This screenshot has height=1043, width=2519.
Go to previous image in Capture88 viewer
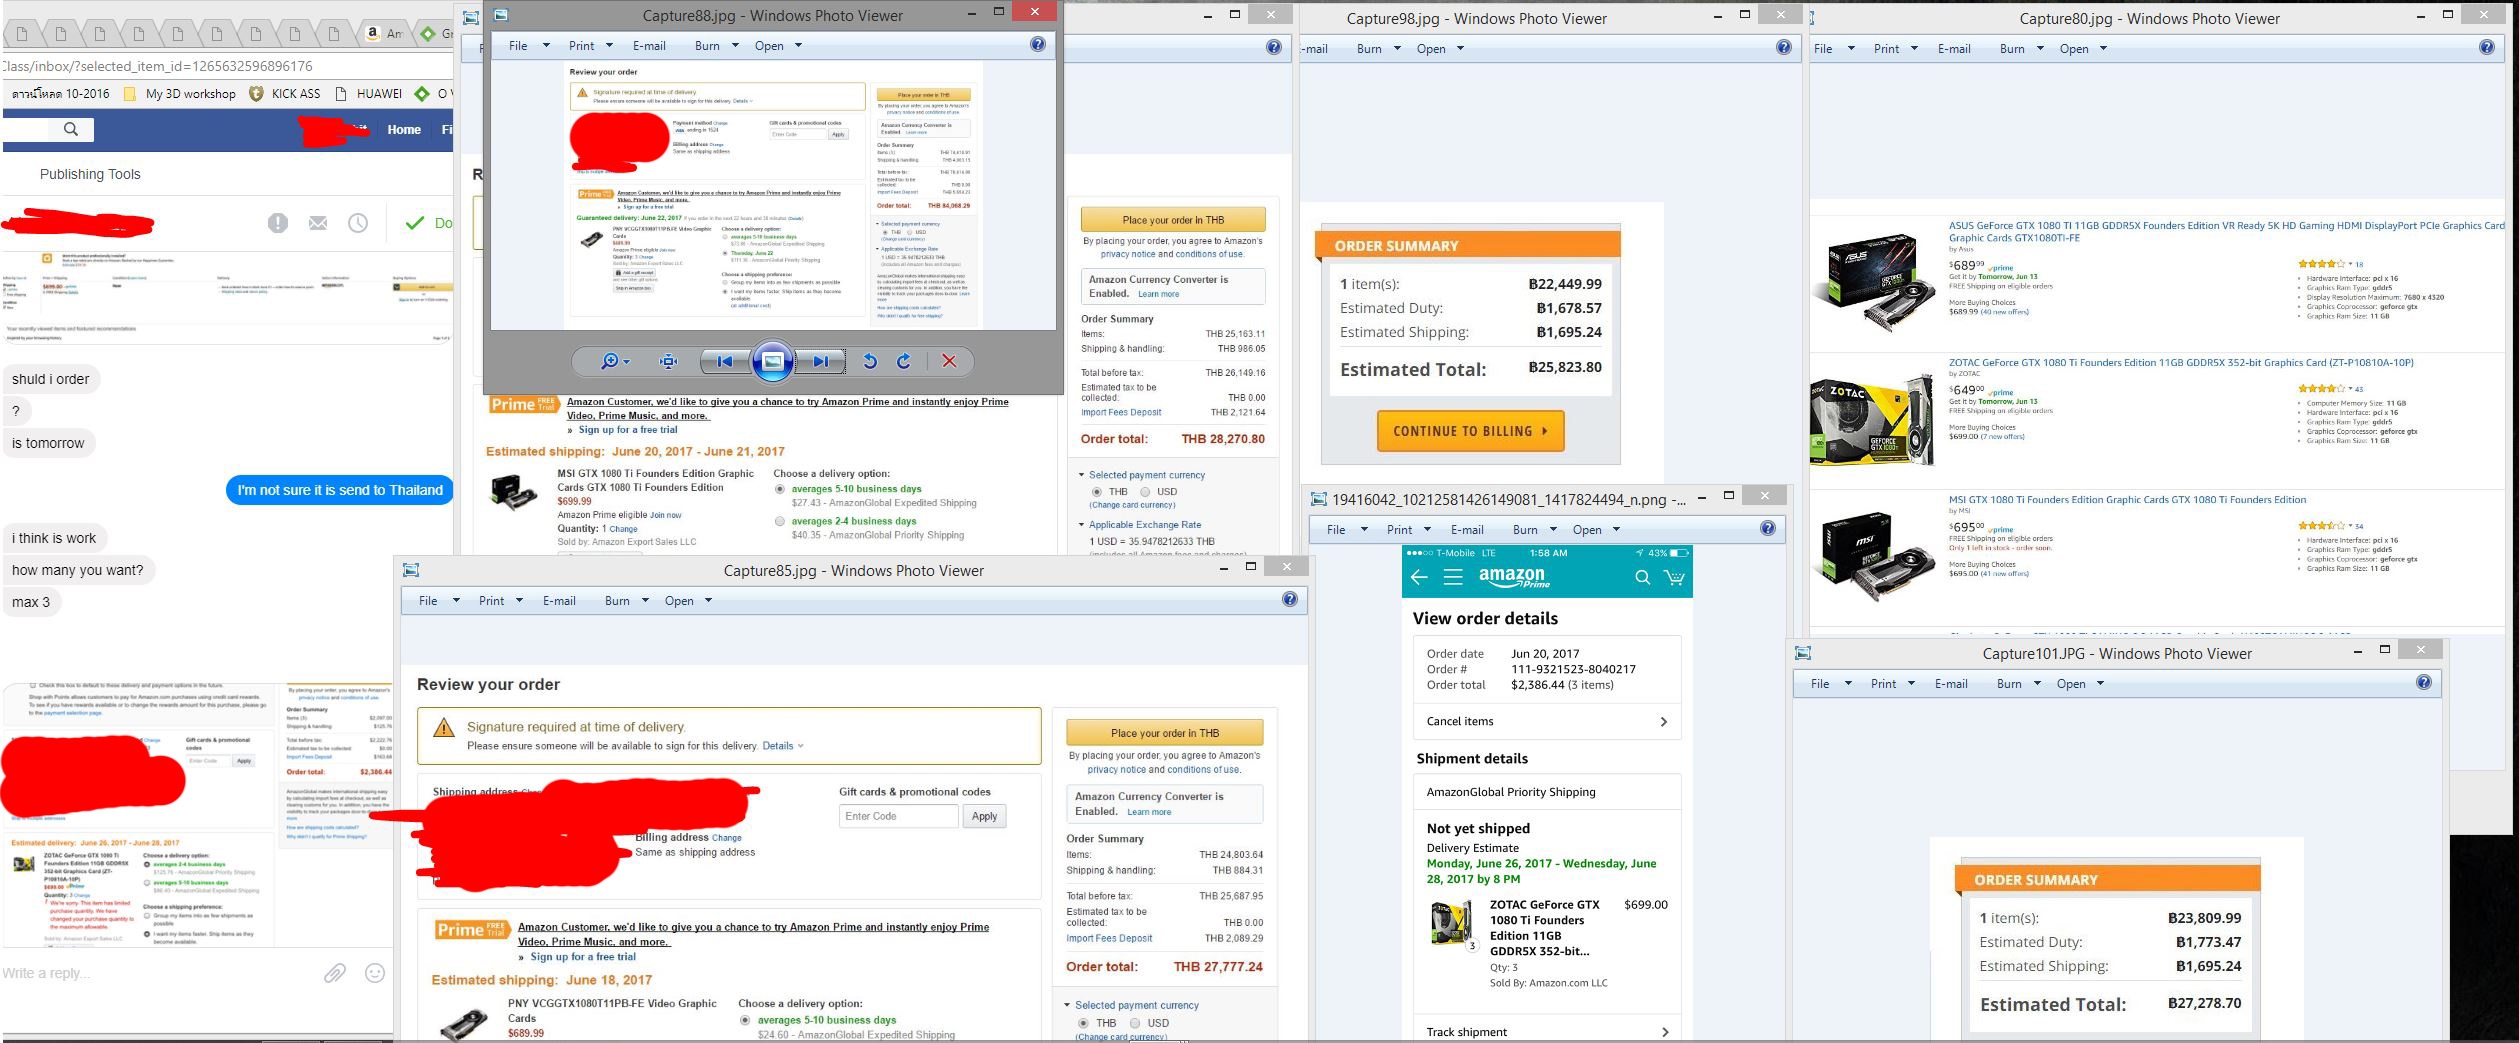pyautogui.click(x=725, y=362)
